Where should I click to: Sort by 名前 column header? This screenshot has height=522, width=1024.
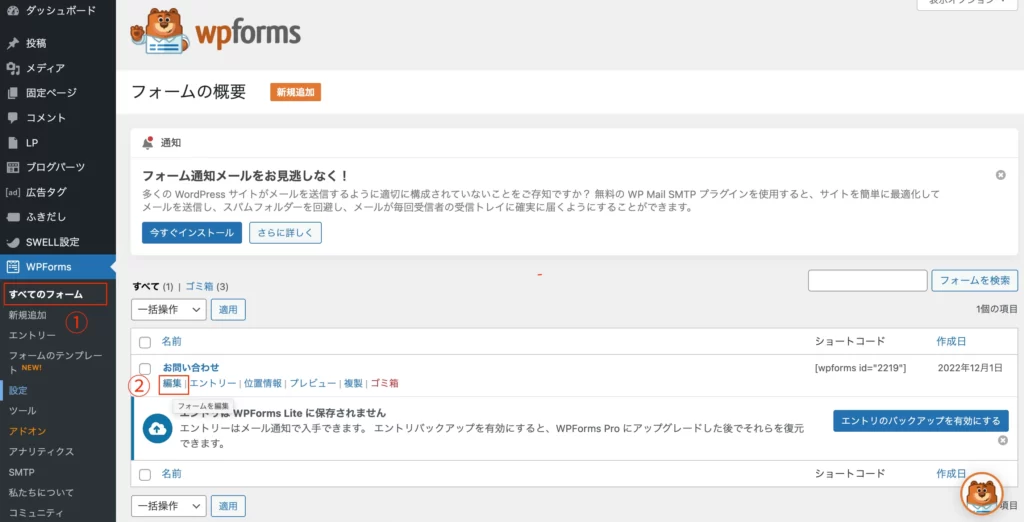pos(172,342)
